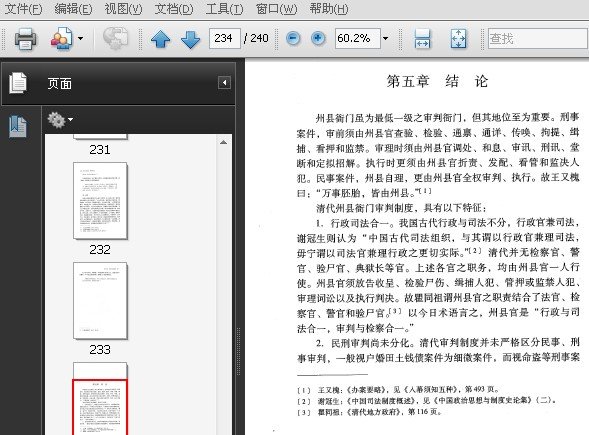Screen dimensions: 589x435
Task: Open the 工具(T) menu
Action: (x=224, y=8)
